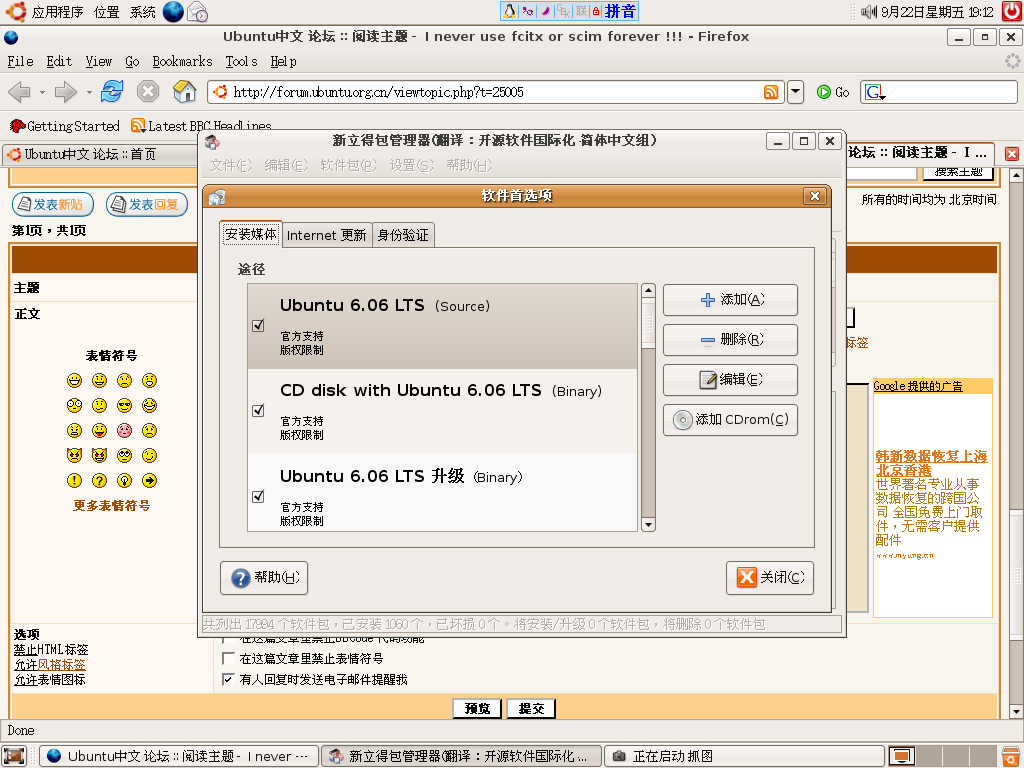Uncheck the Ubuntu 6.06 LTS (Source) checkbox
This screenshot has height=768, width=1024.
coord(259,325)
